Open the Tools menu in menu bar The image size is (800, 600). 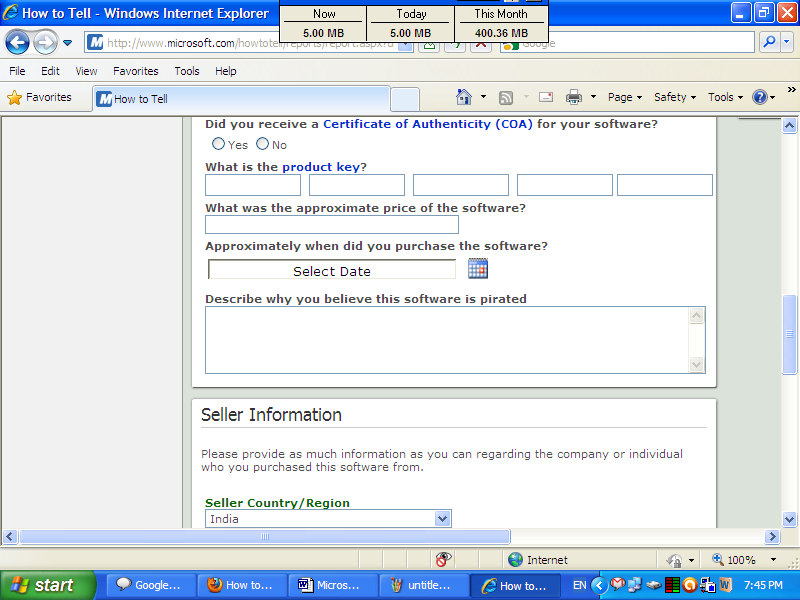tap(187, 71)
